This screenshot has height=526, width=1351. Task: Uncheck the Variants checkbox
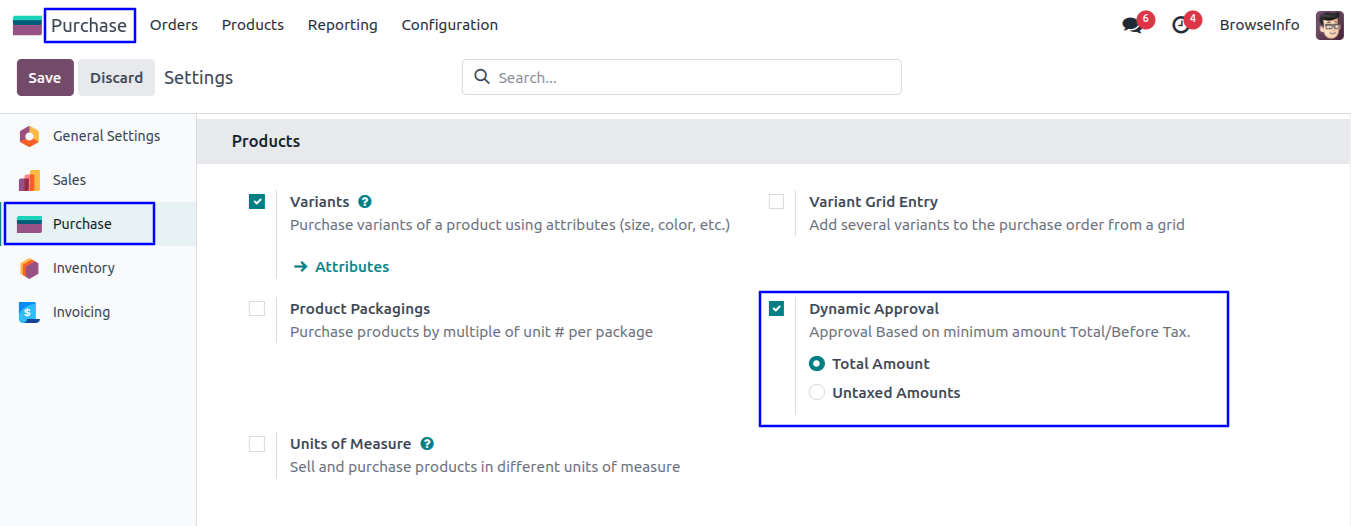[x=257, y=202]
